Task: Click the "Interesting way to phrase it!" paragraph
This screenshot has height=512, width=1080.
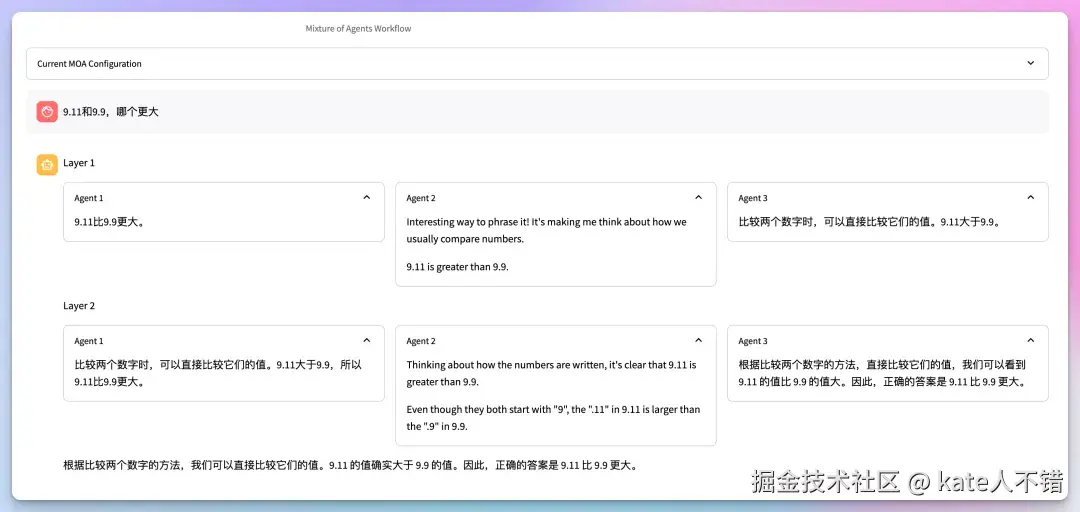Action: [546, 231]
